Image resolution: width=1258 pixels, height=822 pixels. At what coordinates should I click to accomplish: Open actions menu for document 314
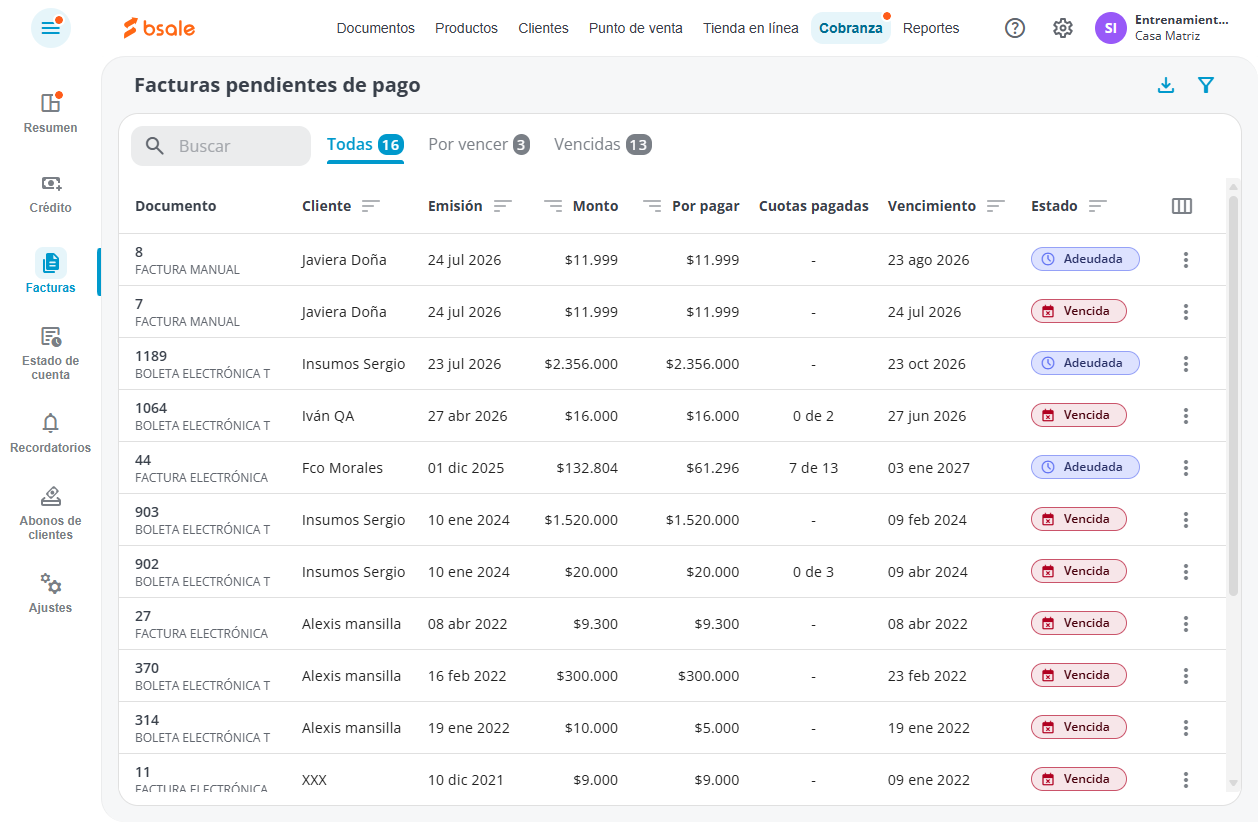point(1186,728)
